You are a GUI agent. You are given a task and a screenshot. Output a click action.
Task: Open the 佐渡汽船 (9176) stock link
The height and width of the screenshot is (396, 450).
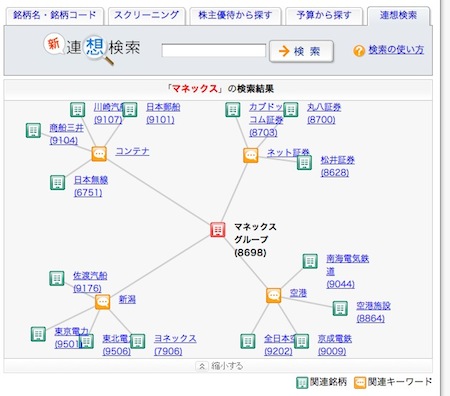[90, 282]
